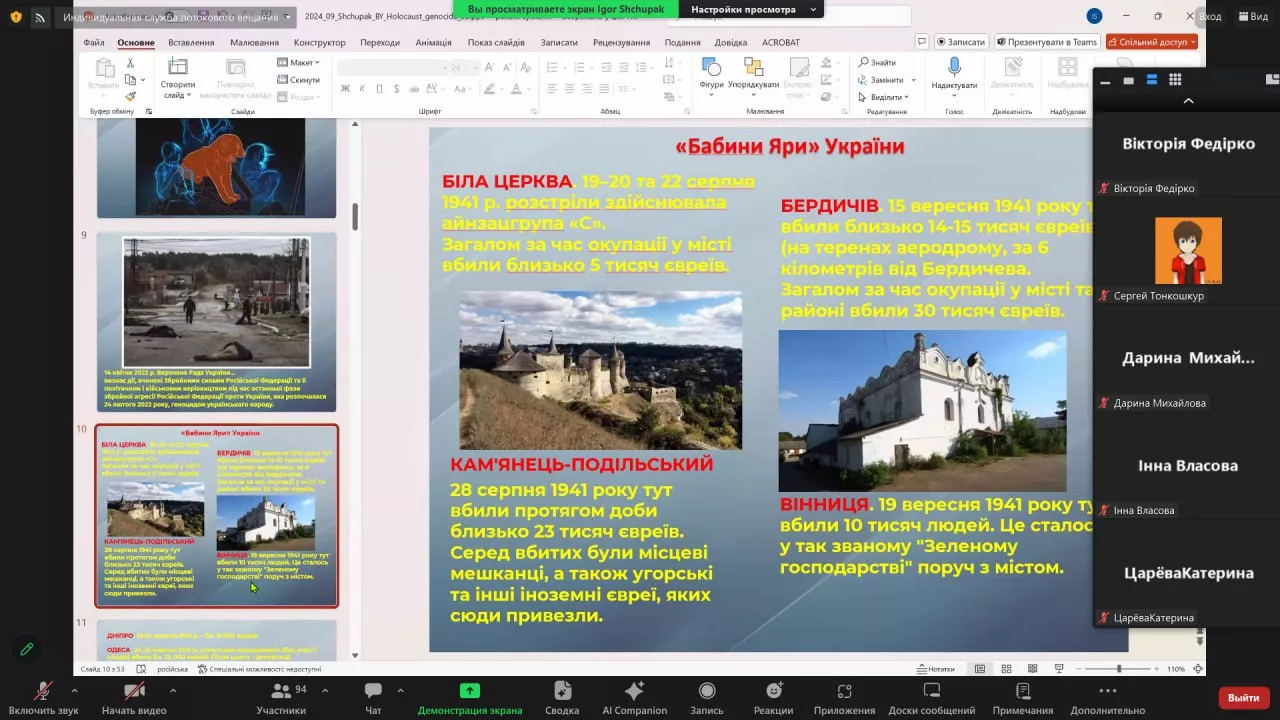Open Доски сообщений whiteboards icon
Screen dimensions: 1280x720
coord(932,691)
